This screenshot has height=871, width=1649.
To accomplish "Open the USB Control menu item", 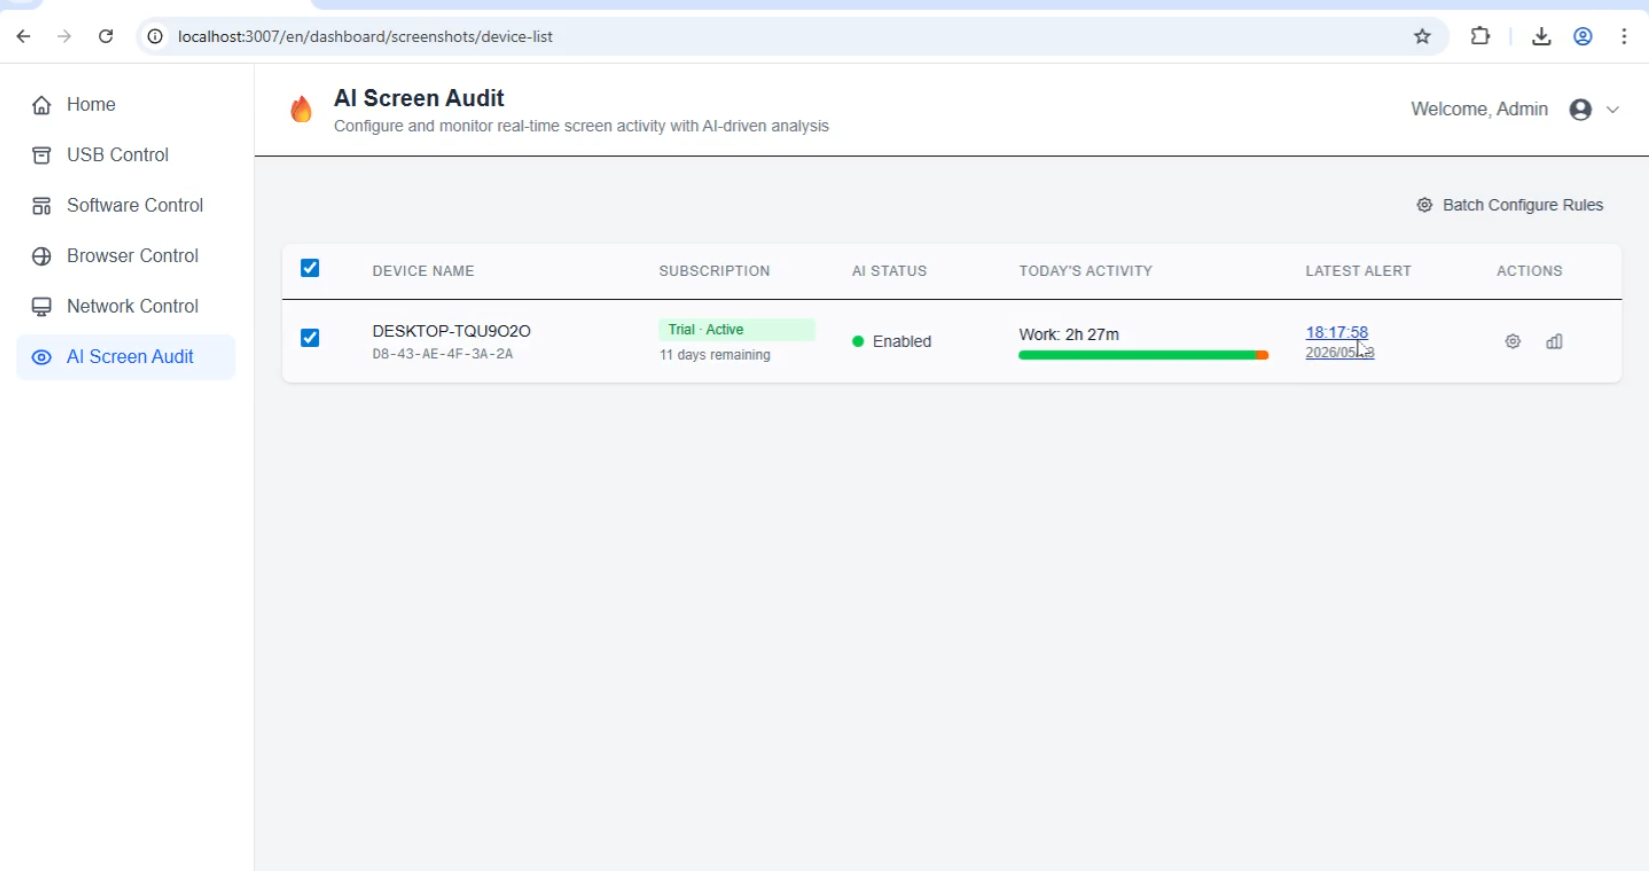I will click(x=125, y=155).
